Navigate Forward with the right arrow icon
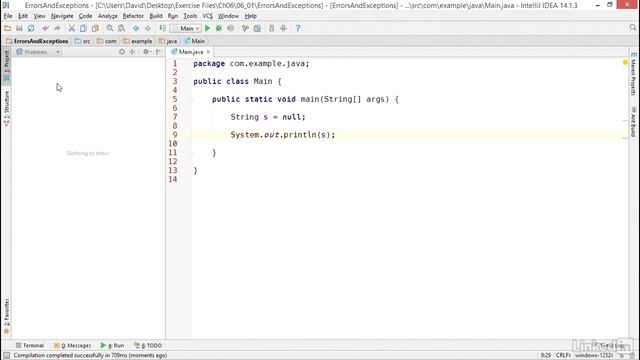This screenshot has height=360, width=640. (148, 28)
